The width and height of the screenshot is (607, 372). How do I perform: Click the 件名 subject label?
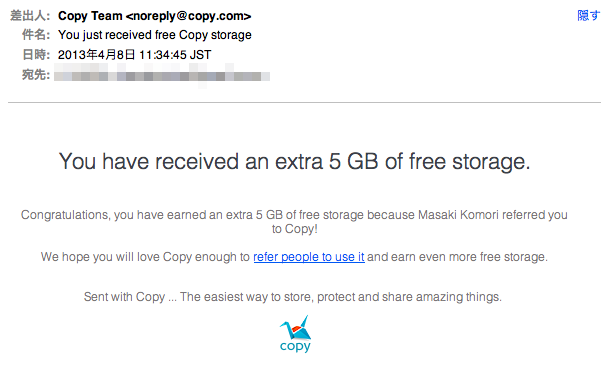(x=36, y=35)
